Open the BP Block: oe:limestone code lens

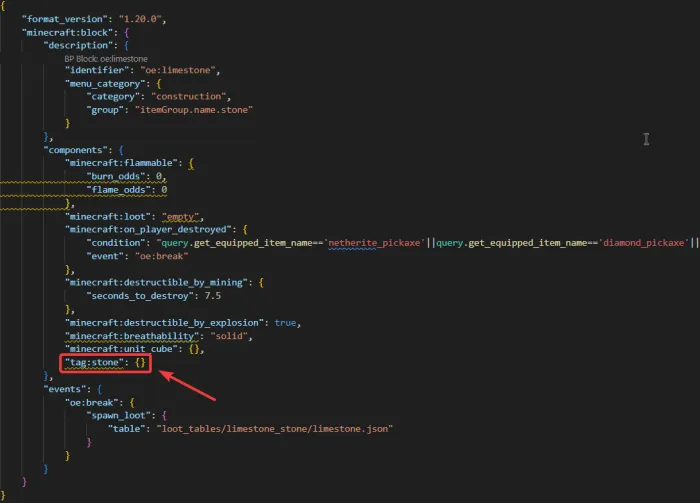106,59
